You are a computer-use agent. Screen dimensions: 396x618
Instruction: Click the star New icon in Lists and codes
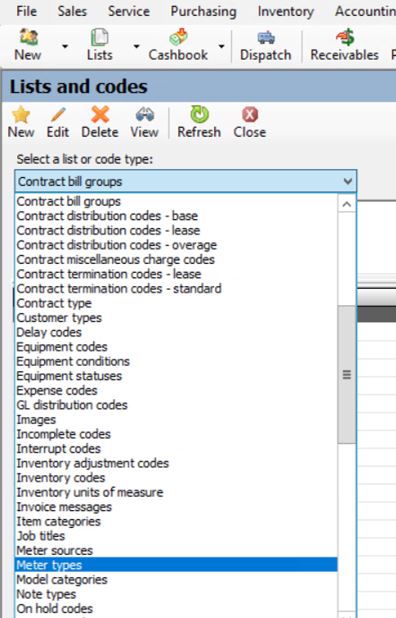pos(21,115)
